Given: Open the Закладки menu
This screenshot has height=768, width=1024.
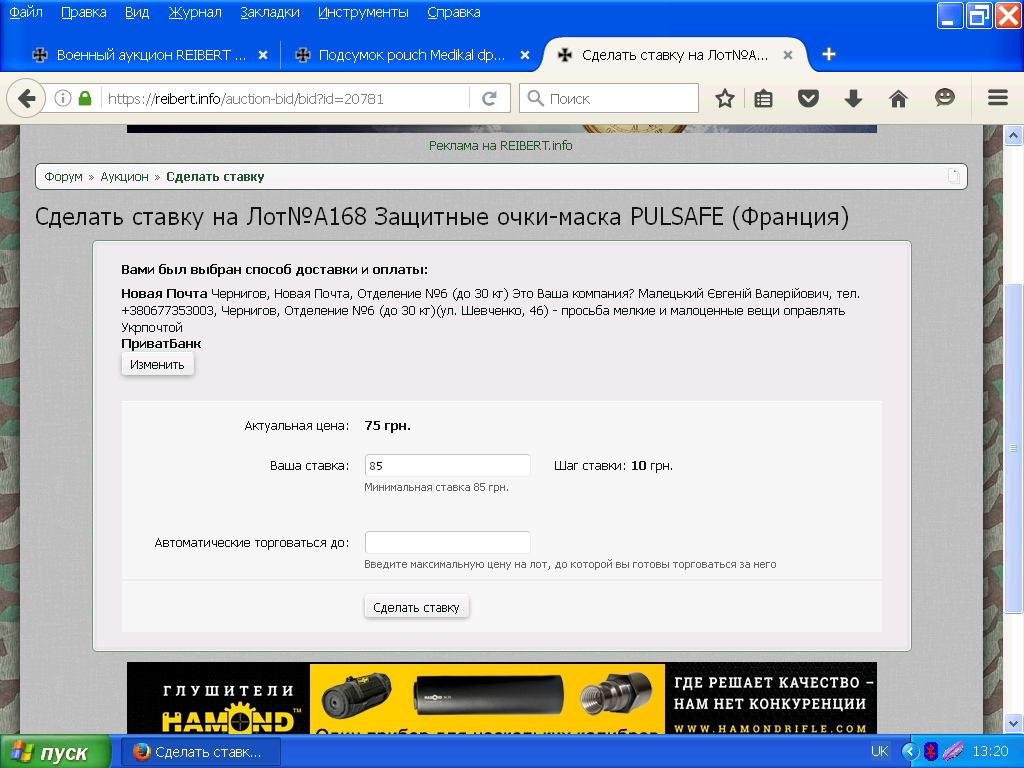Looking at the screenshot, I should tap(270, 12).
